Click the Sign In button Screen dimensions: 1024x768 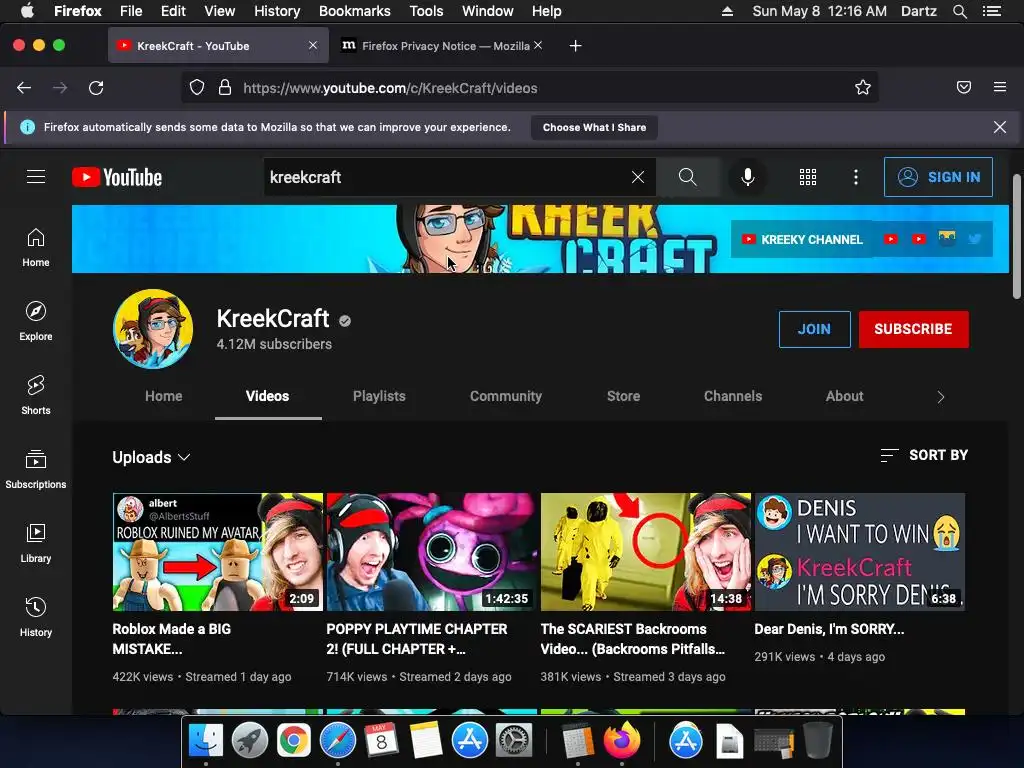[938, 177]
